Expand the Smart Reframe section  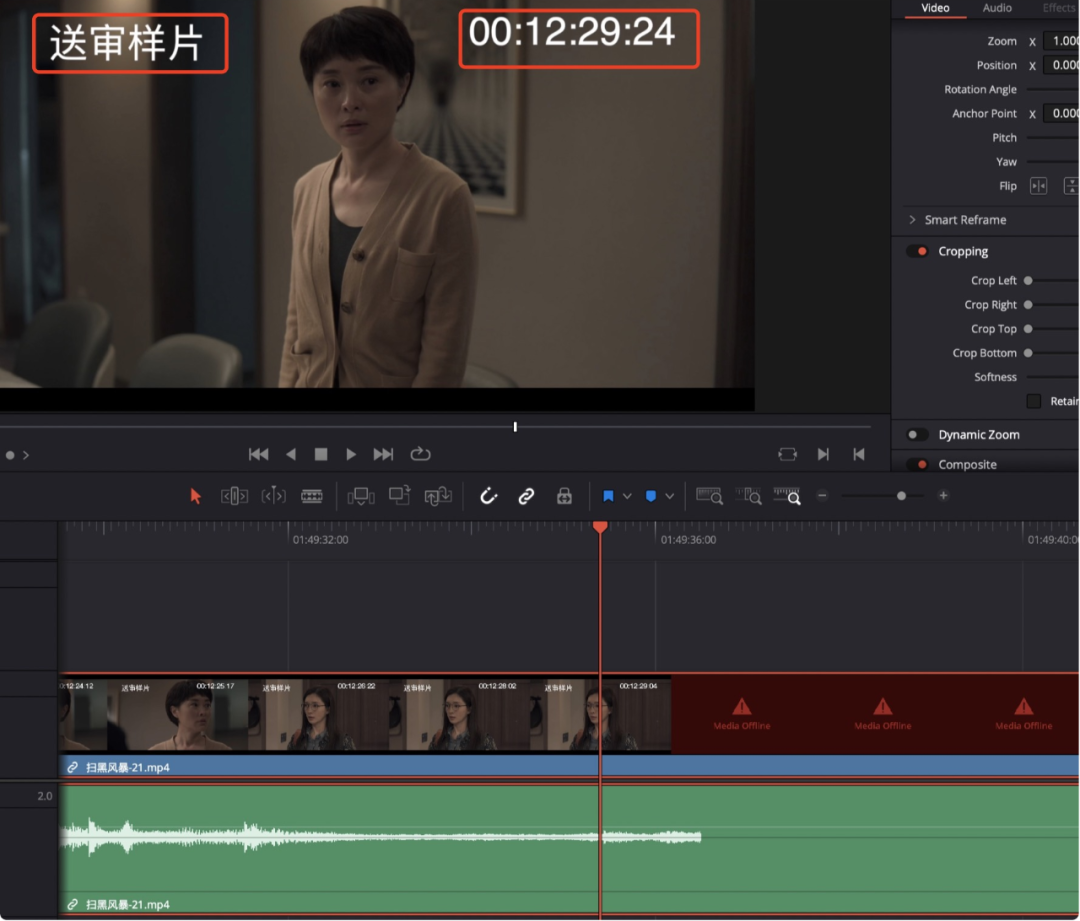(x=912, y=220)
